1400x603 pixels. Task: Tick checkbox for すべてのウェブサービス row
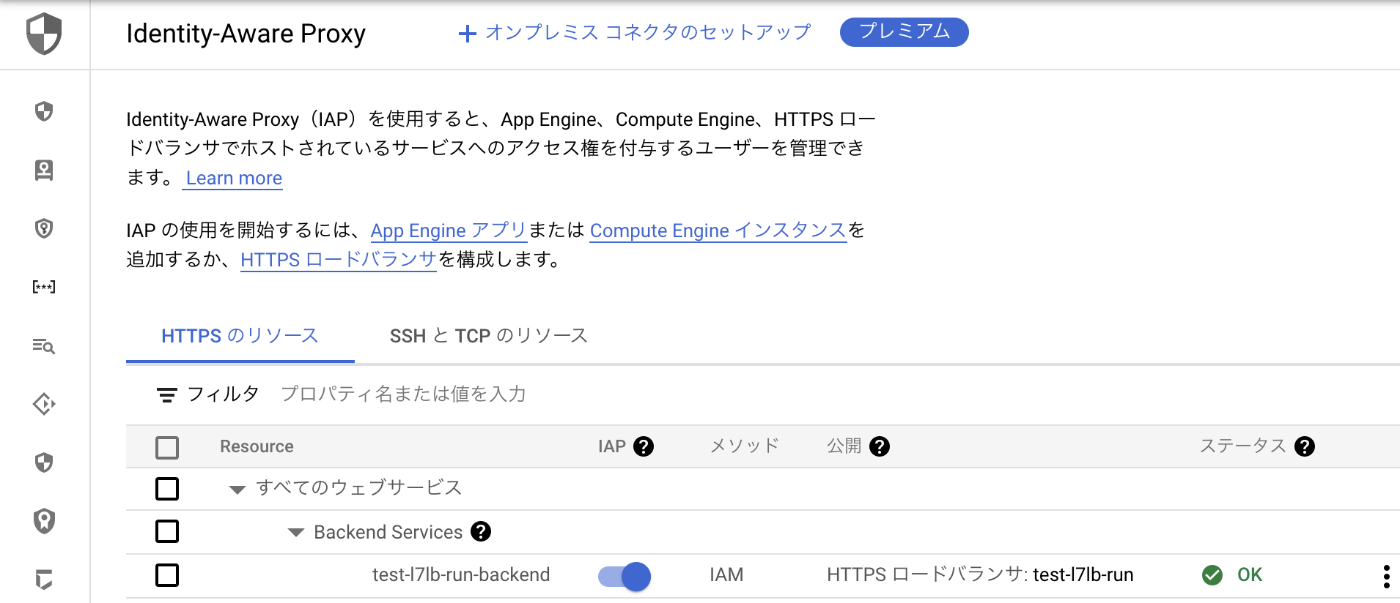(x=167, y=489)
